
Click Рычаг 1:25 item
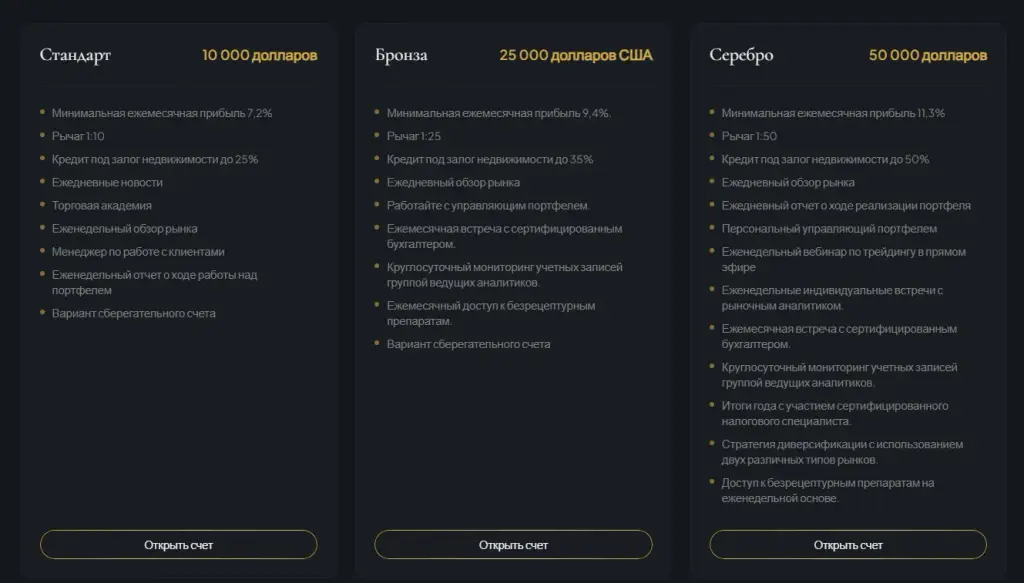tap(413, 136)
